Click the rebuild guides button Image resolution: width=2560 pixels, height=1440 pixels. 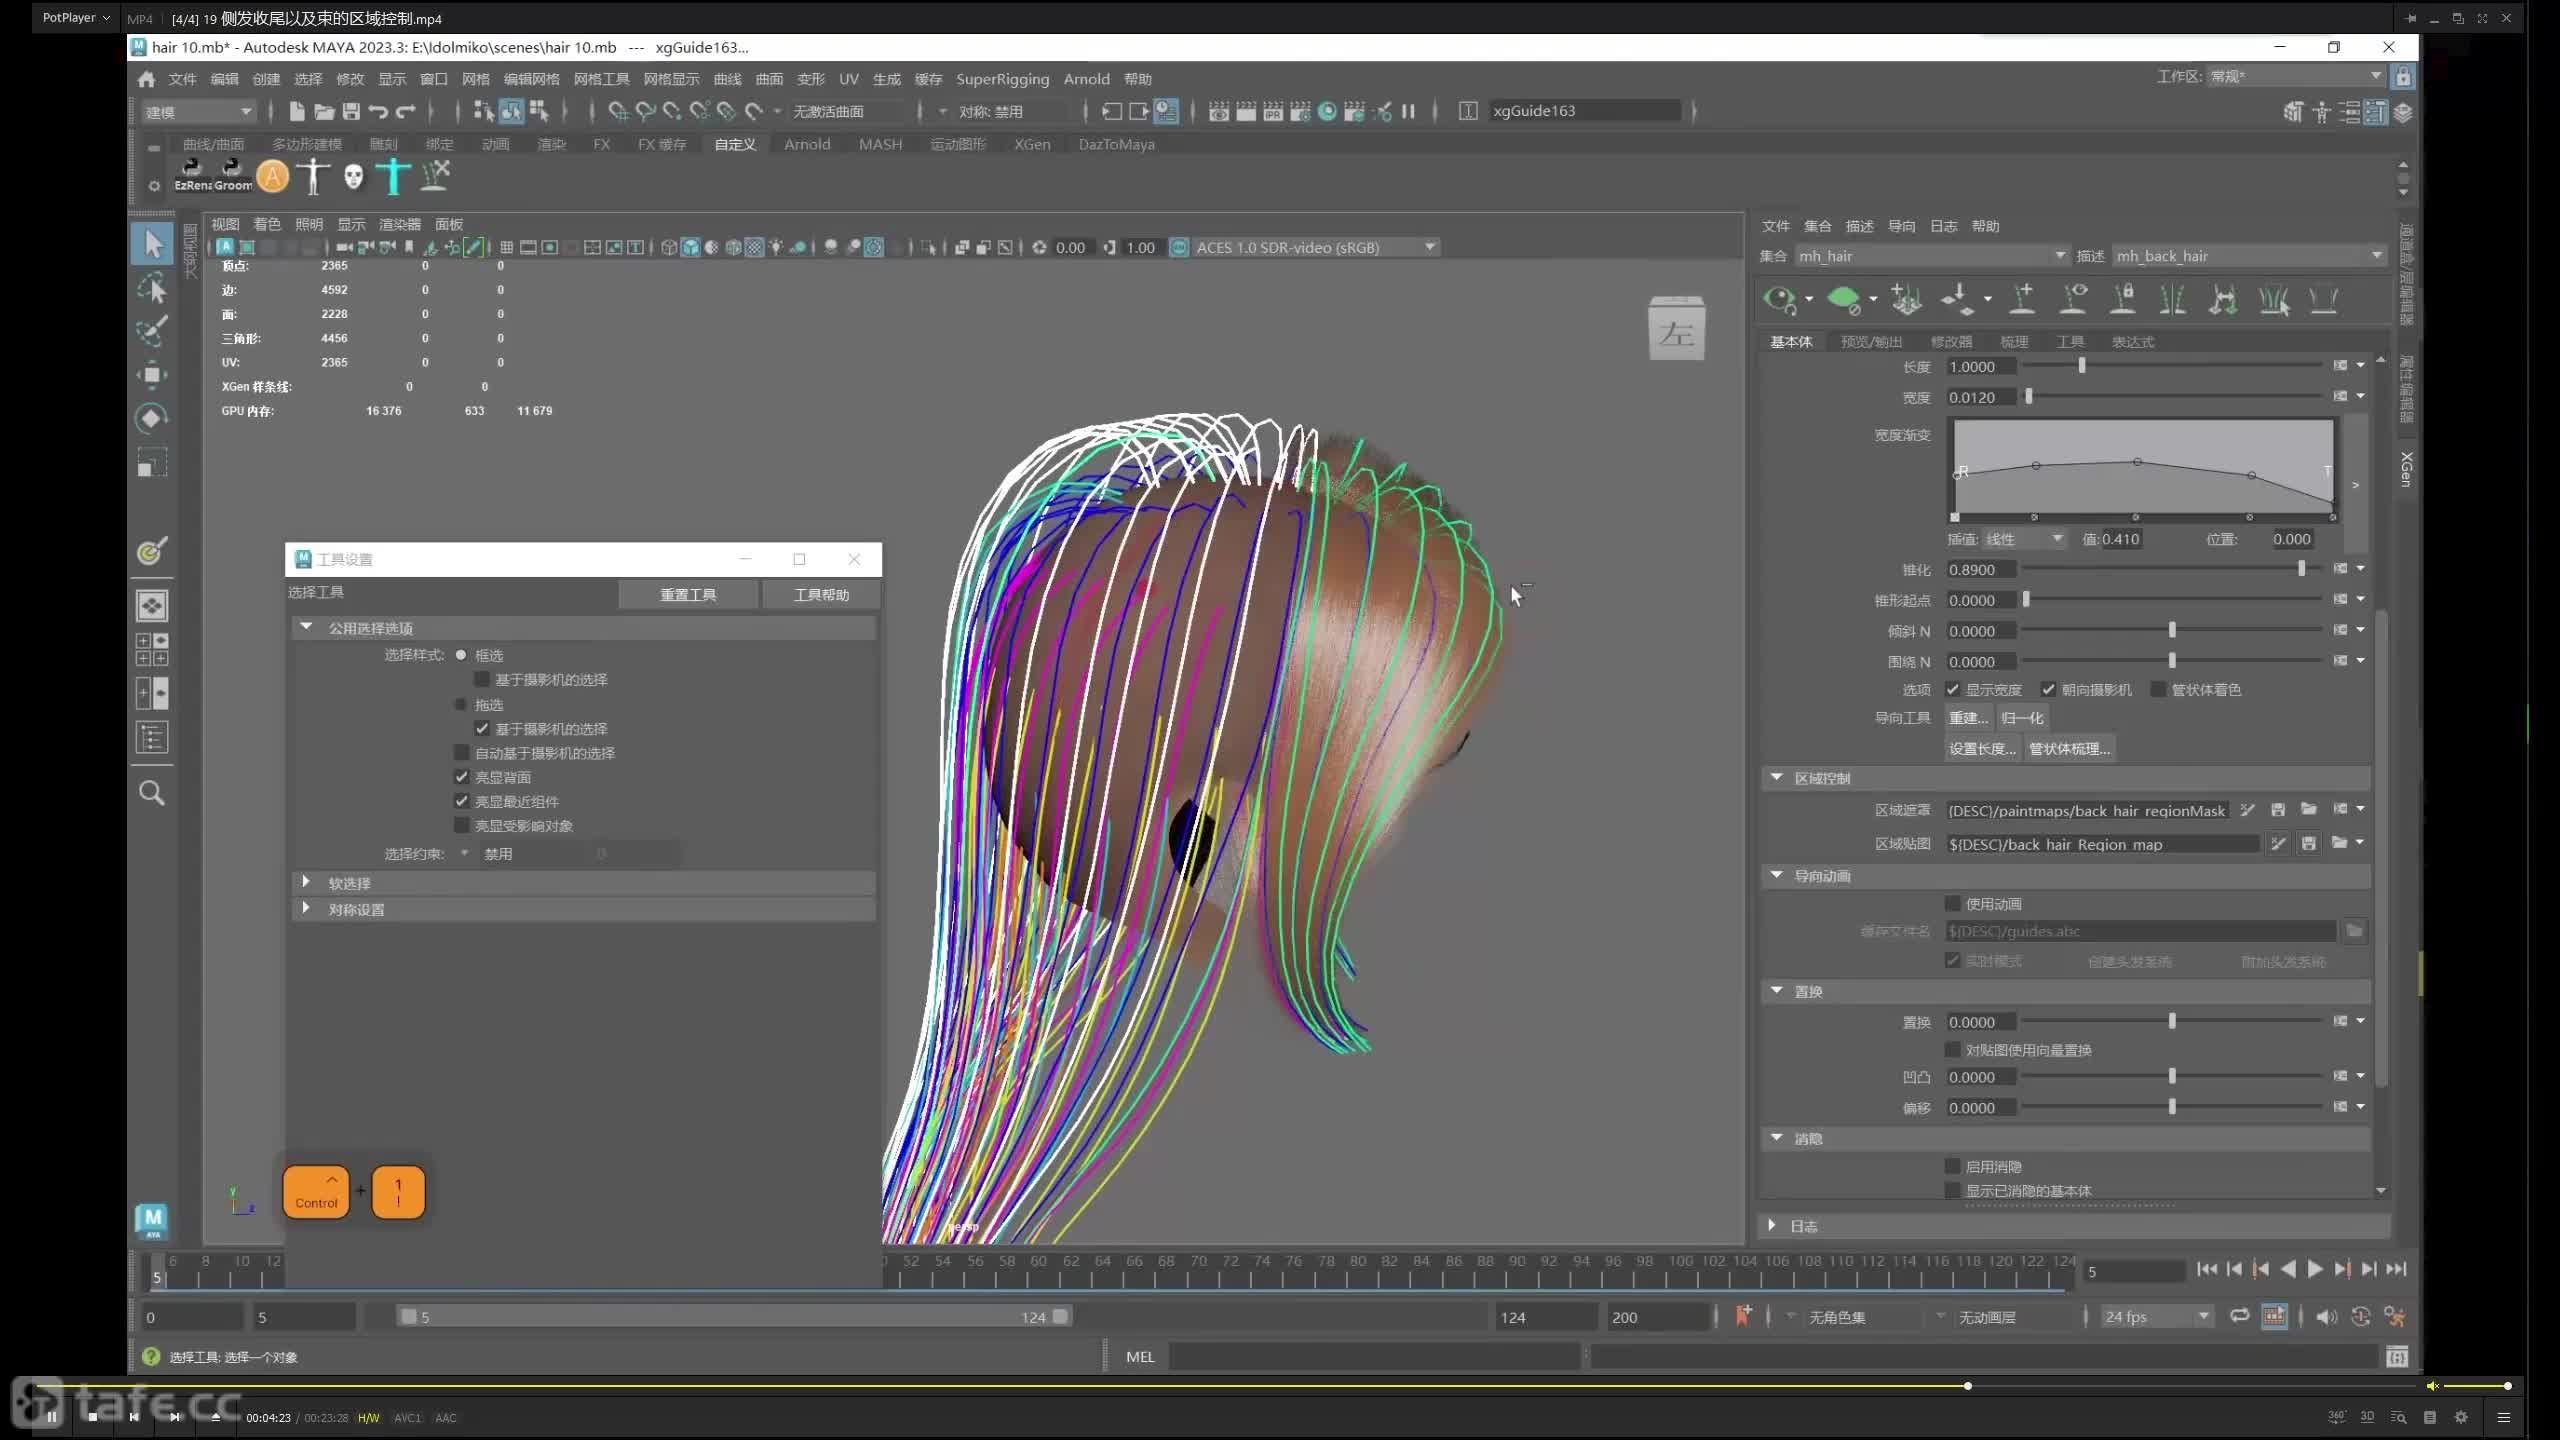(x=1968, y=718)
